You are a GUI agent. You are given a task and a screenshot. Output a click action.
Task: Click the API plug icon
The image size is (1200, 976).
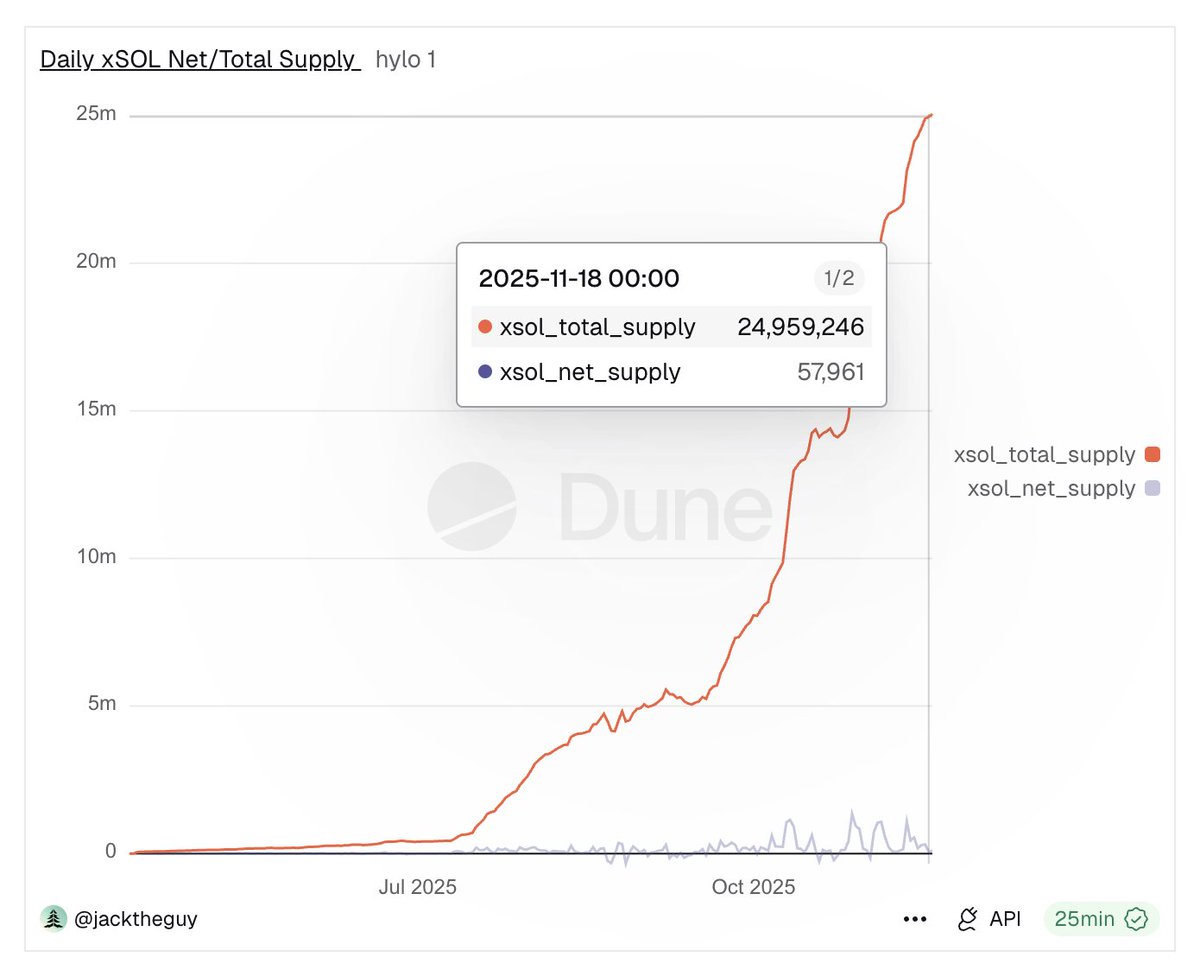pos(967,918)
